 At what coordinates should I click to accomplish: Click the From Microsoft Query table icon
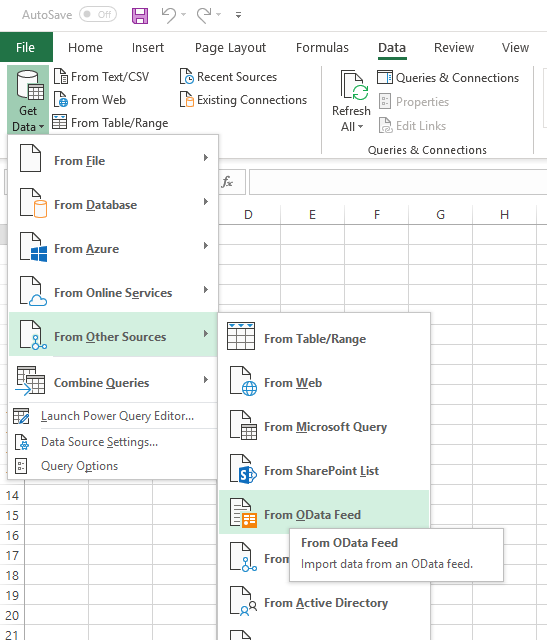click(x=243, y=425)
